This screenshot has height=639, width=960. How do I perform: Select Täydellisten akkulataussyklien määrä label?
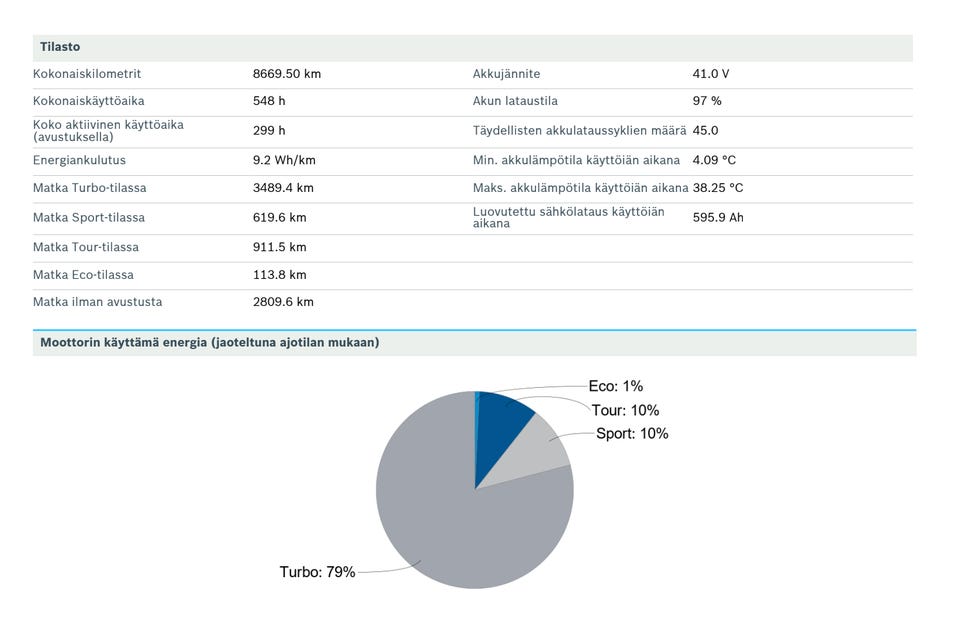point(579,130)
